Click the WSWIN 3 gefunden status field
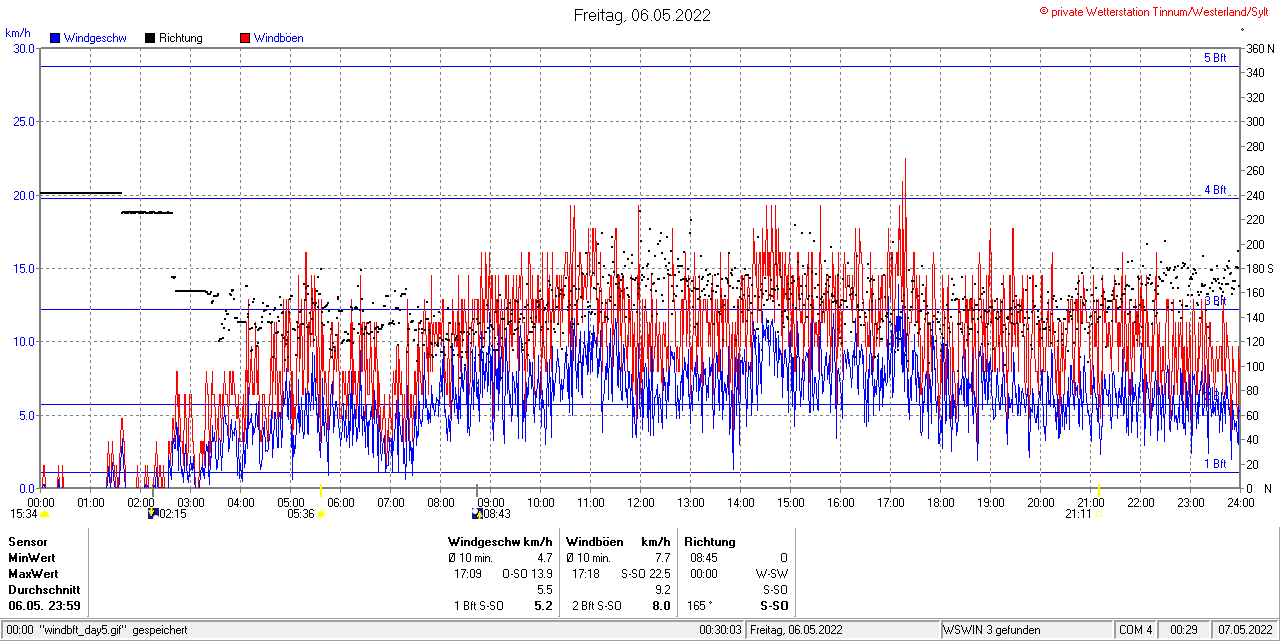Viewport: 1280px width, 641px height. [1026, 630]
